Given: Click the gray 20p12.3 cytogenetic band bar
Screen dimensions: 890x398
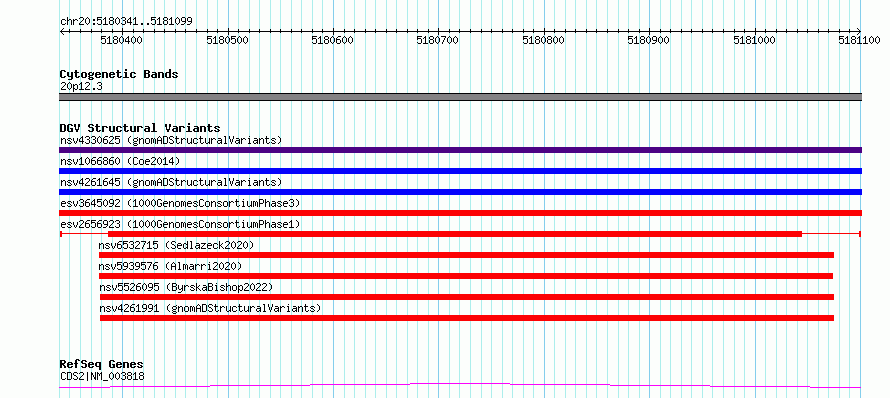Looking at the screenshot, I should tap(460, 97).
